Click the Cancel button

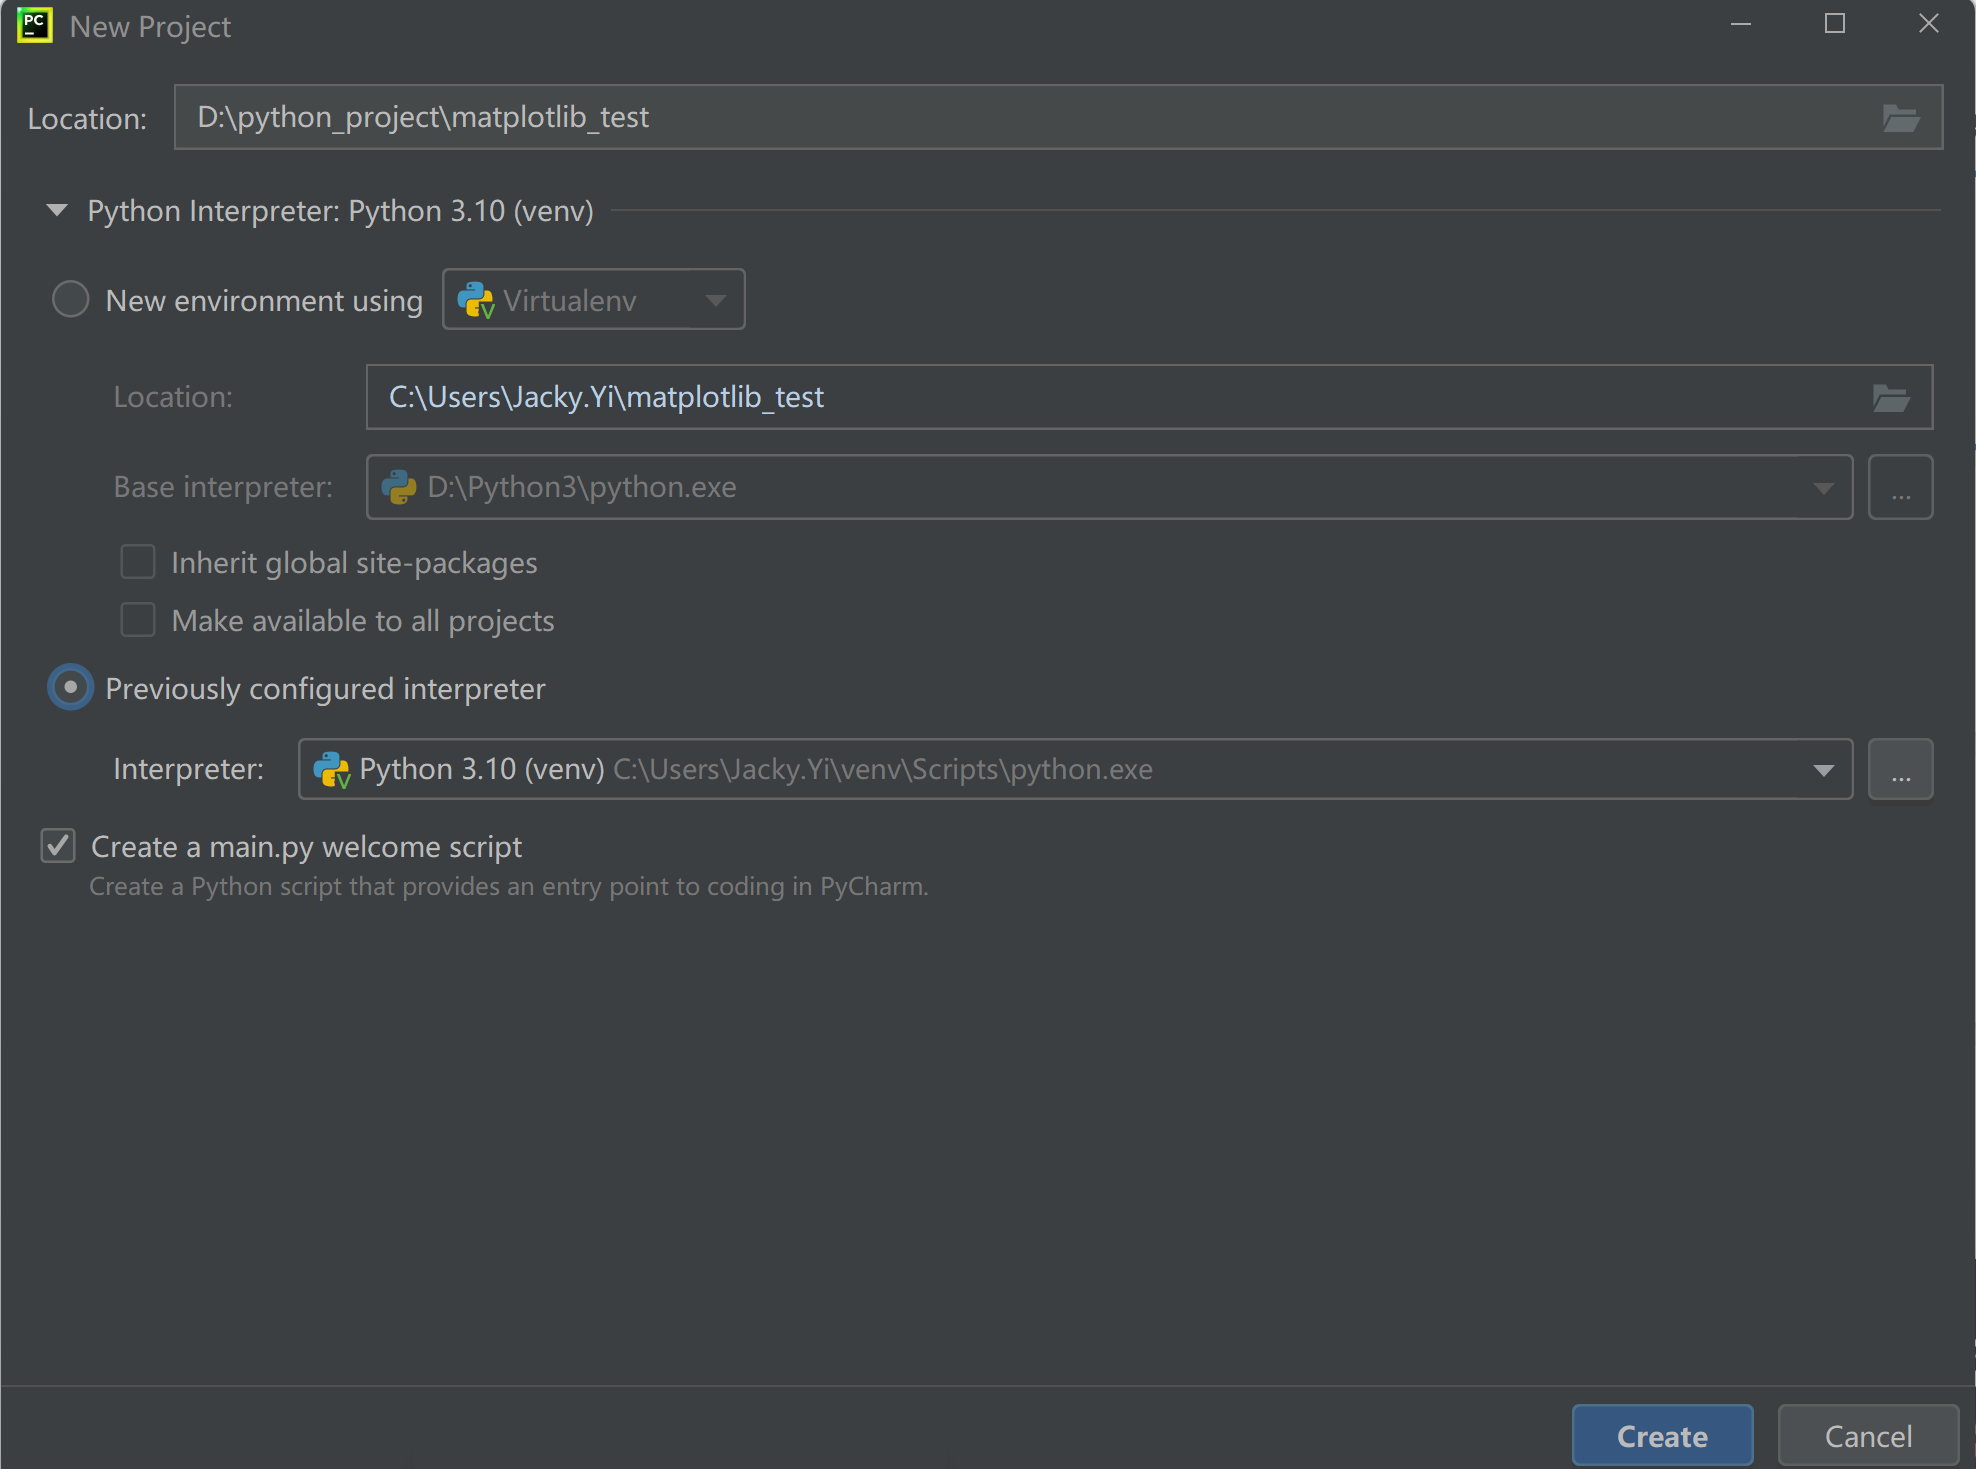click(x=1867, y=1436)
